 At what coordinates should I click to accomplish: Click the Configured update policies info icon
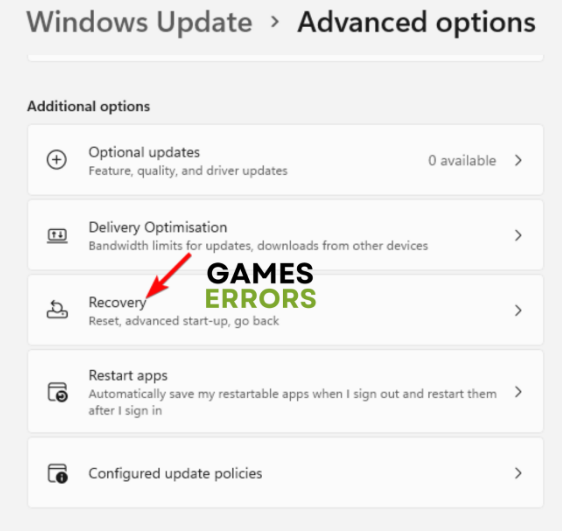click(x=58, y=473)
